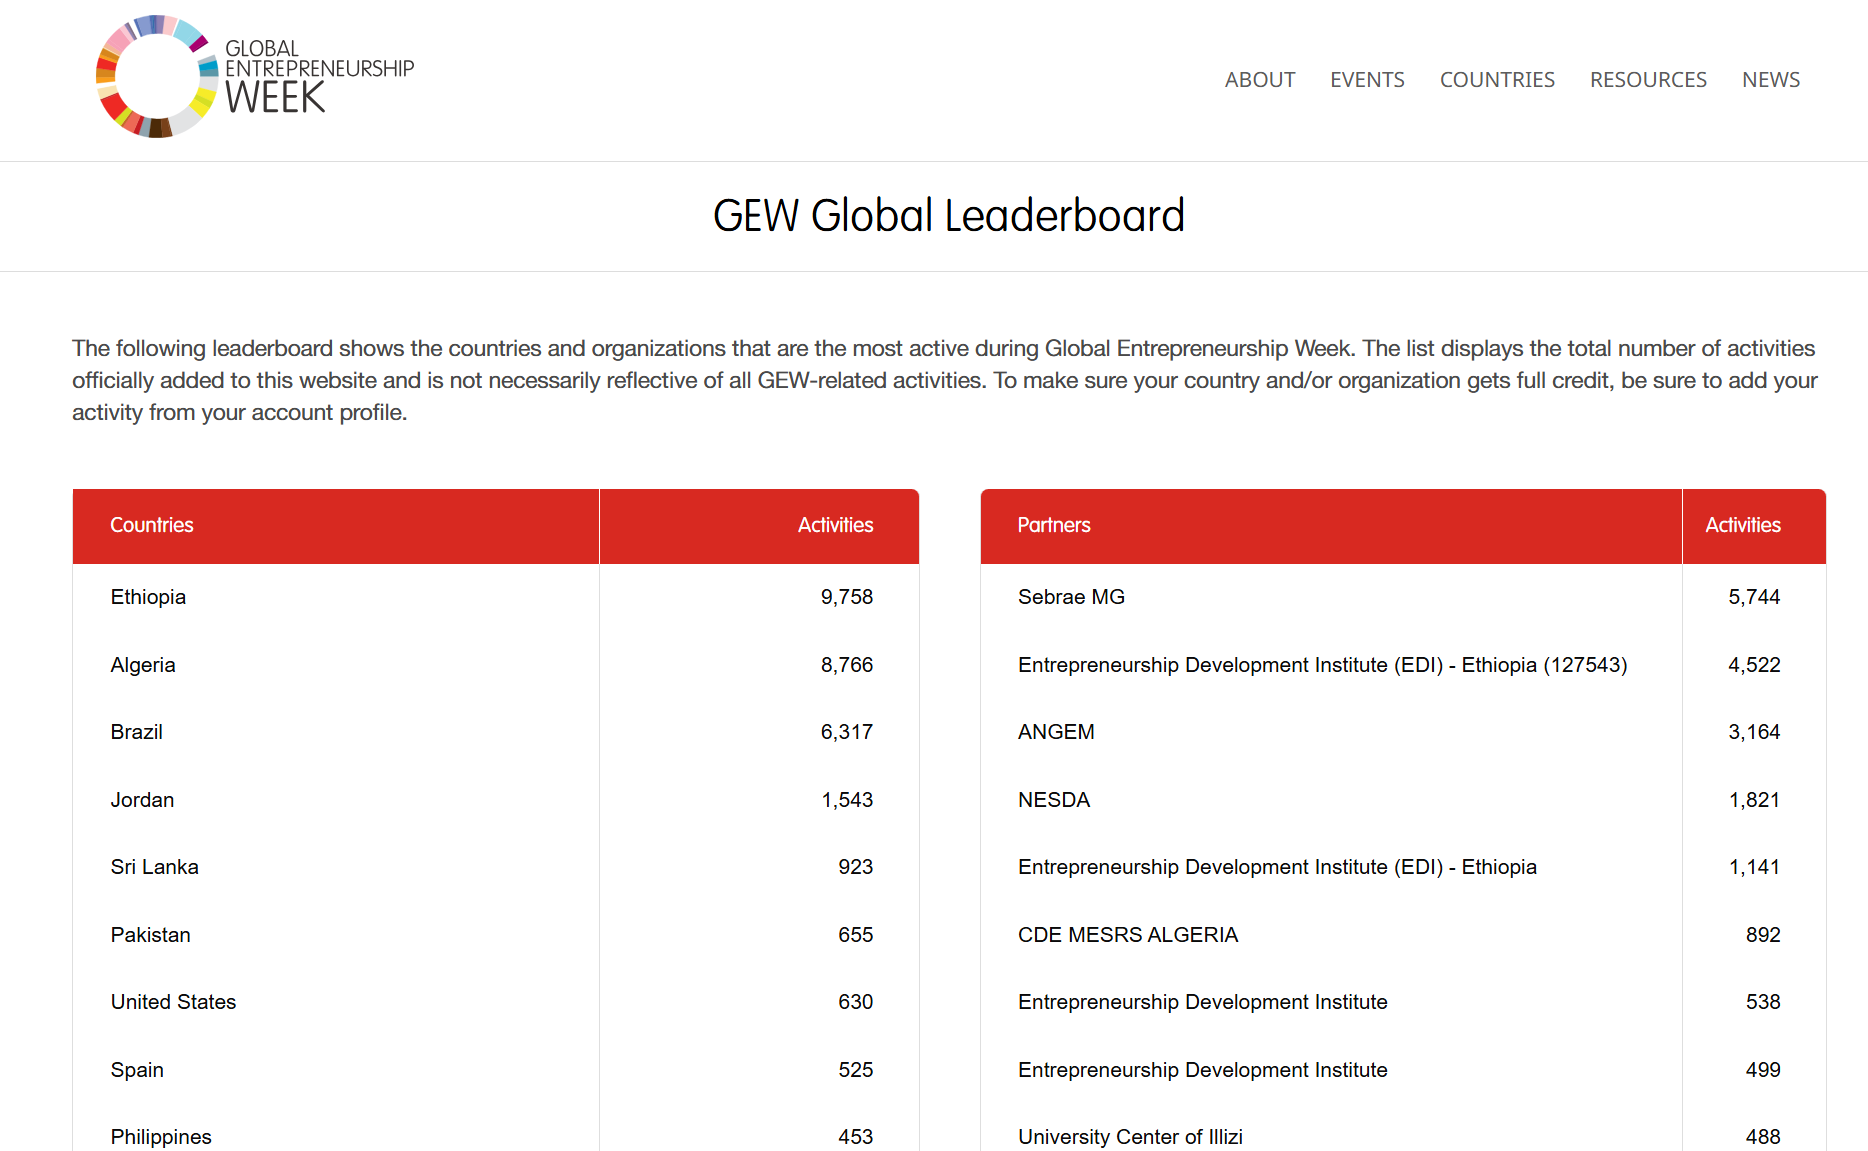Select Resources in the top navigation
Screen dimensions: 1868x1151
pyautogui.click(x=1648, y=80)
